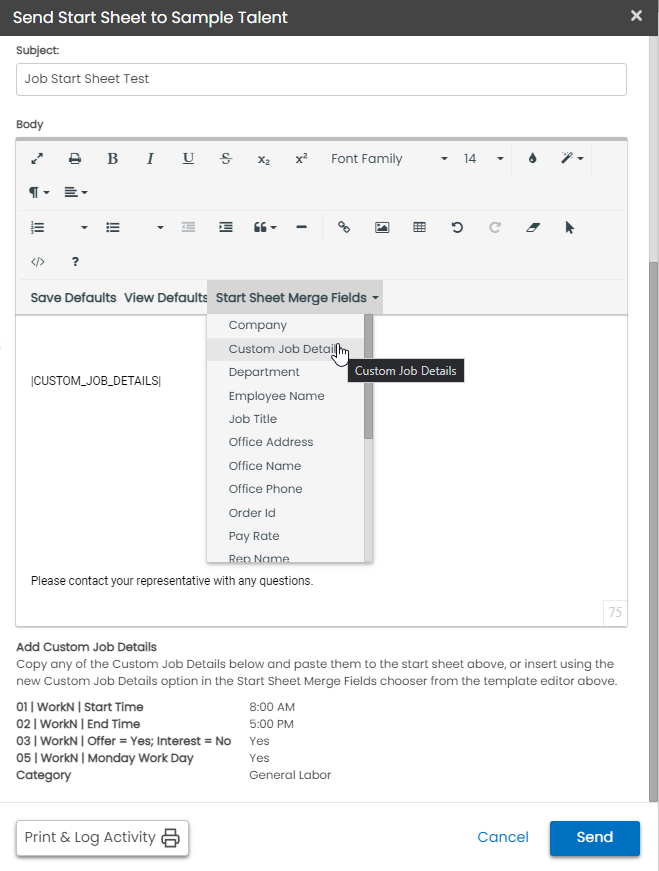Select Custom Job Details merge field

[286, 349]
